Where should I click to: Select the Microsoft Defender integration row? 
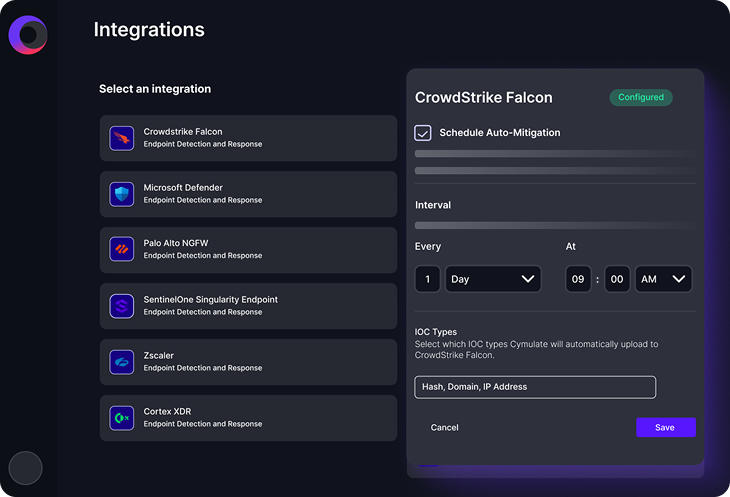[x=248, y=194]
